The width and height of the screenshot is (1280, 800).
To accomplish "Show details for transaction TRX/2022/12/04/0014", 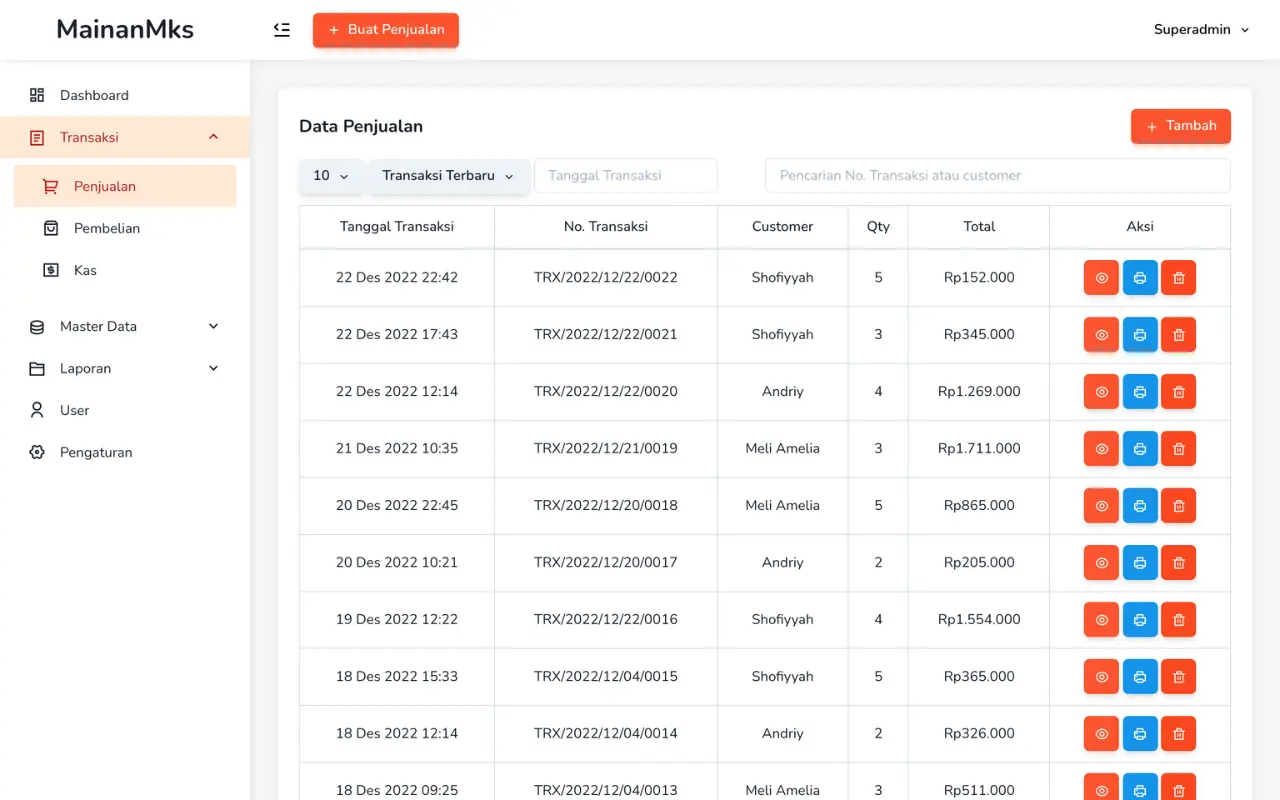I will pos(1101,734).
